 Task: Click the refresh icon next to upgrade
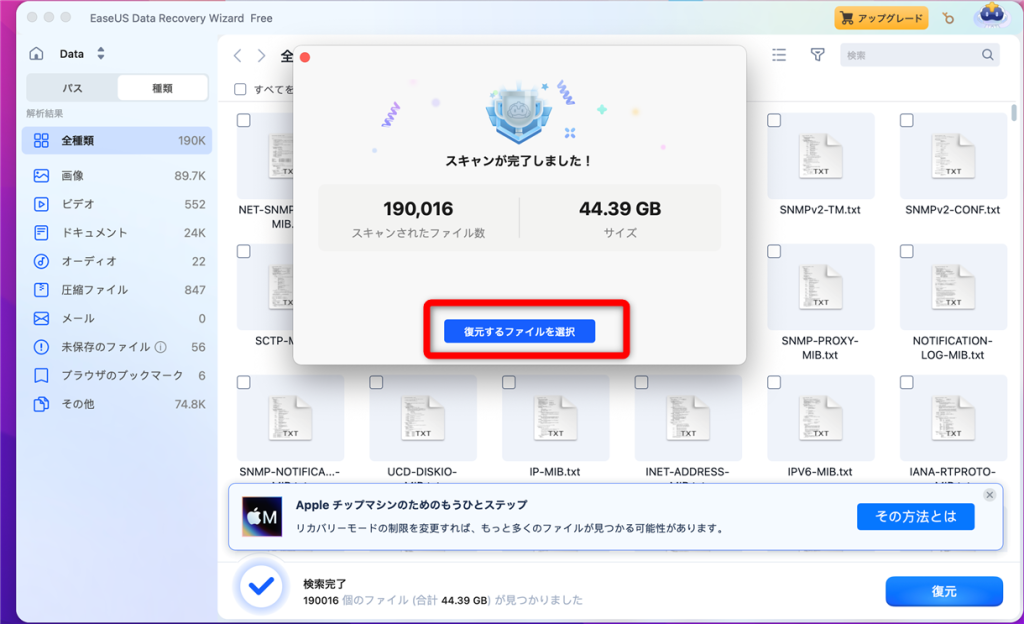point(948,18)
